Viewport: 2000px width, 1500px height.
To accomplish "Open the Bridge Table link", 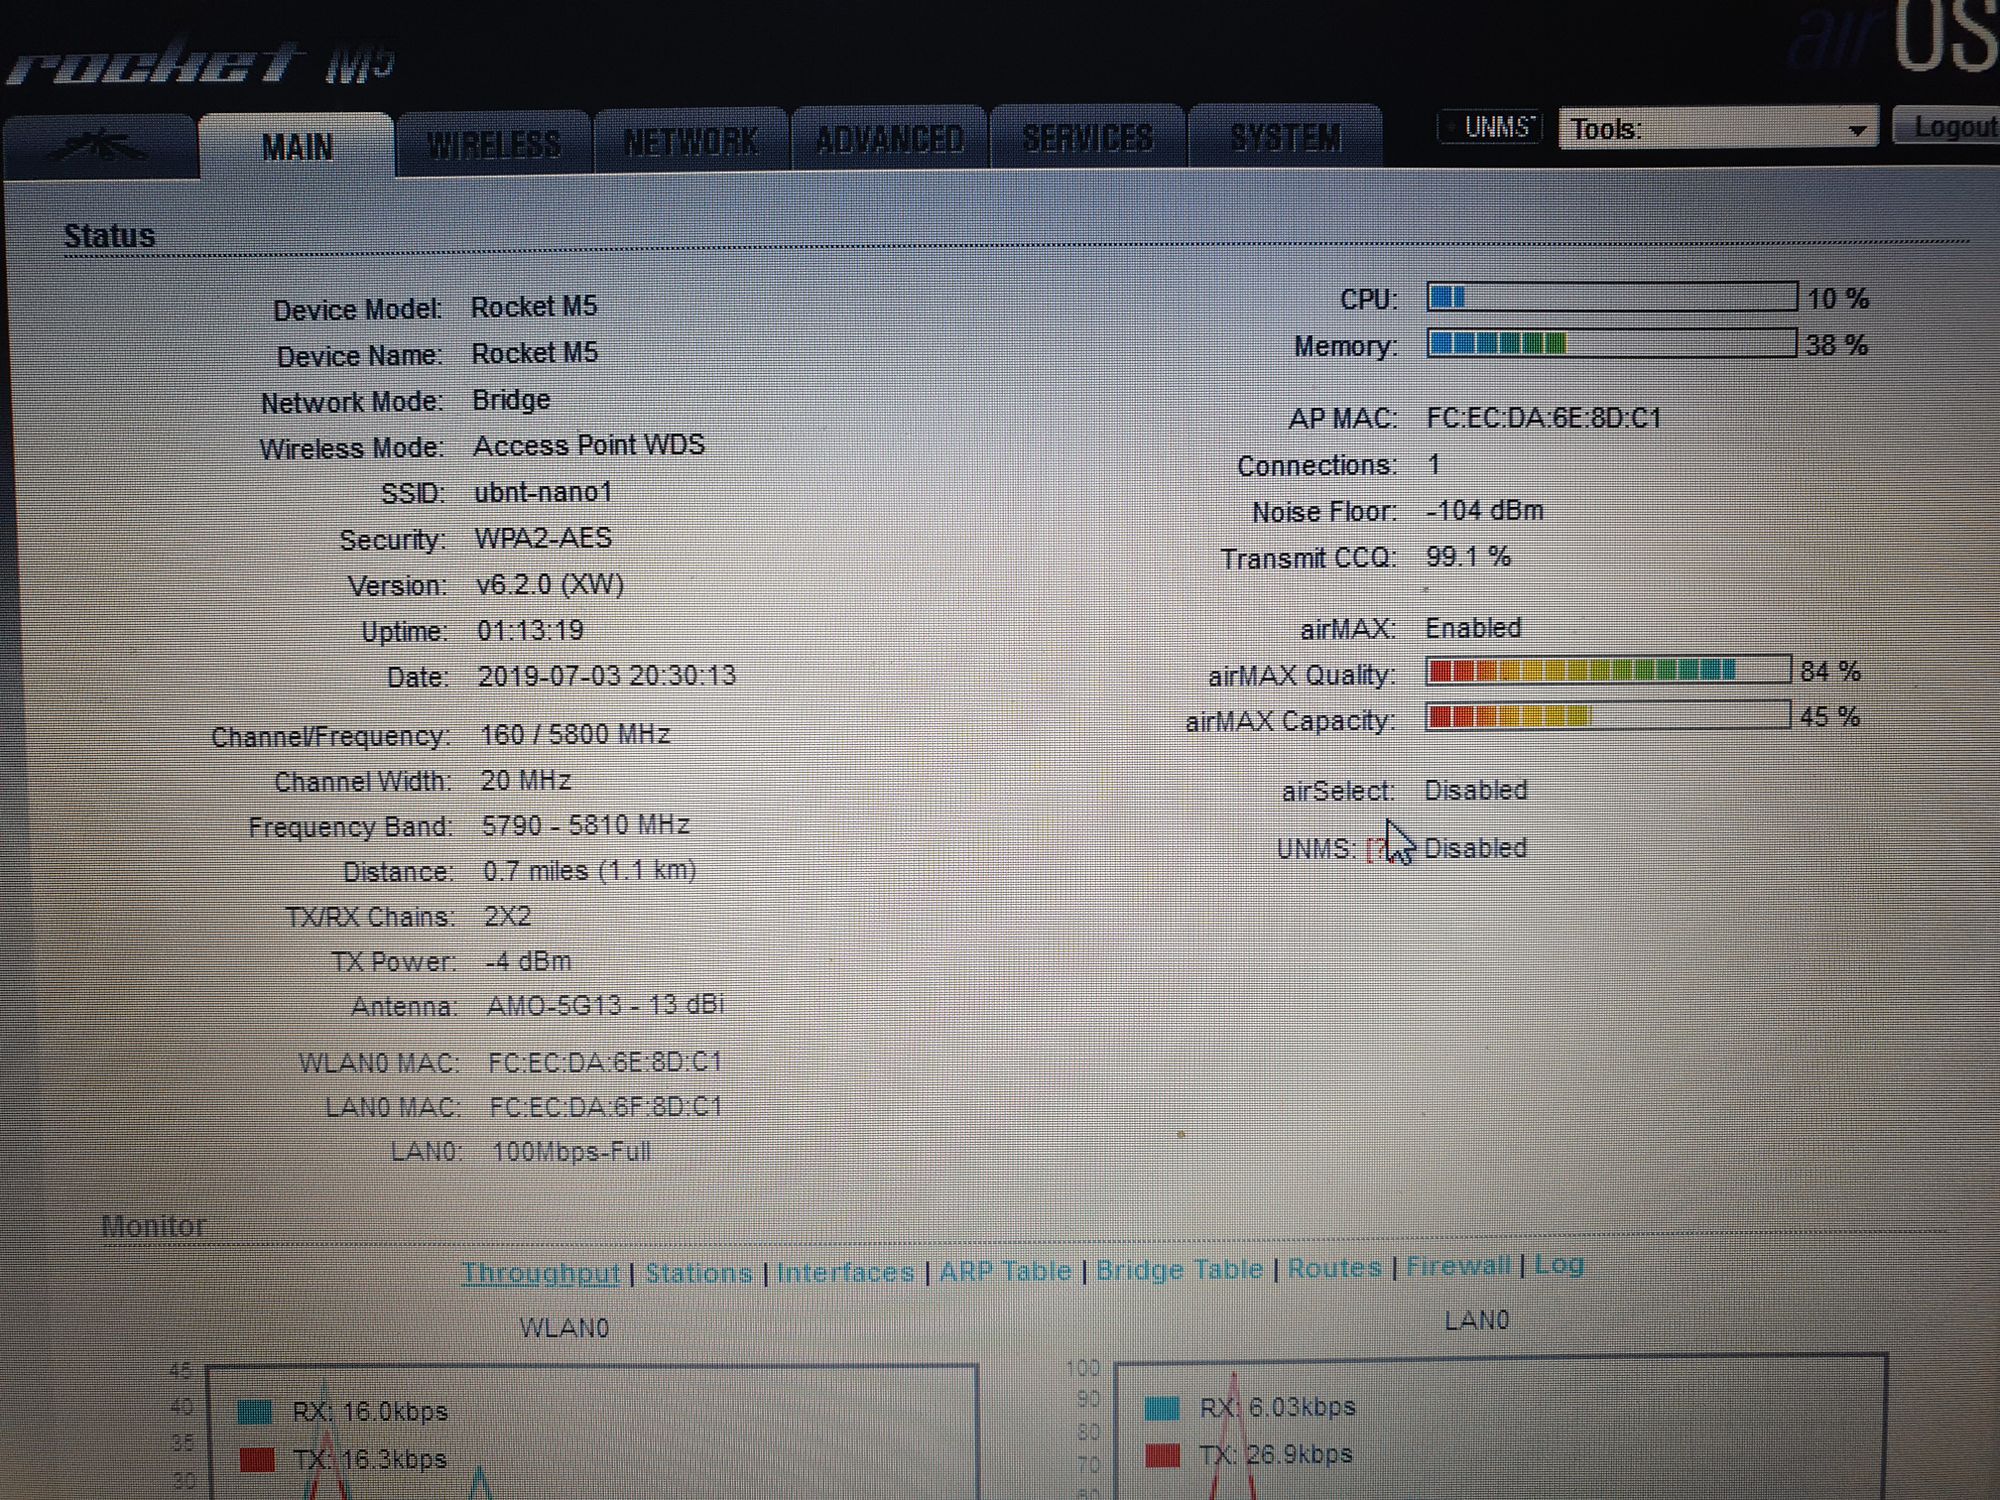I will click(1179, 1270).
